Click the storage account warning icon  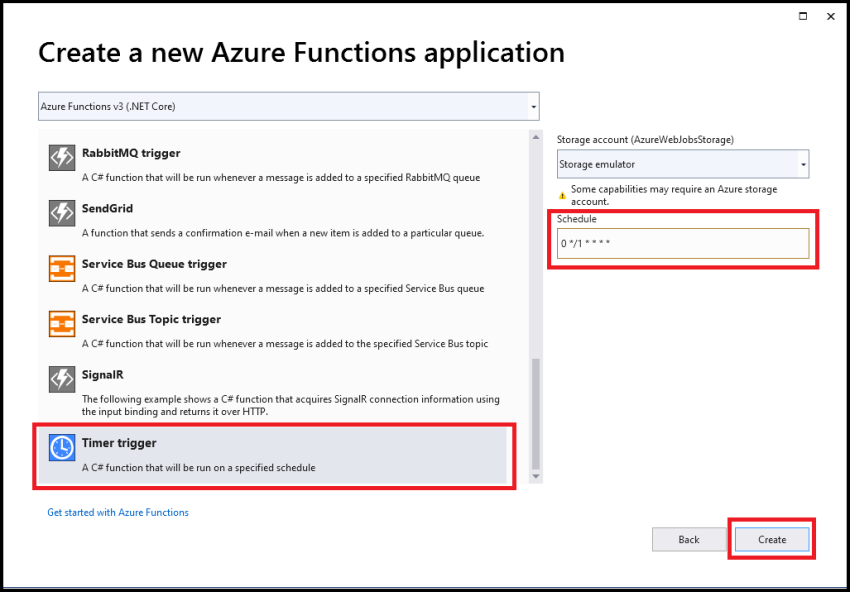(x=562, y=194)
